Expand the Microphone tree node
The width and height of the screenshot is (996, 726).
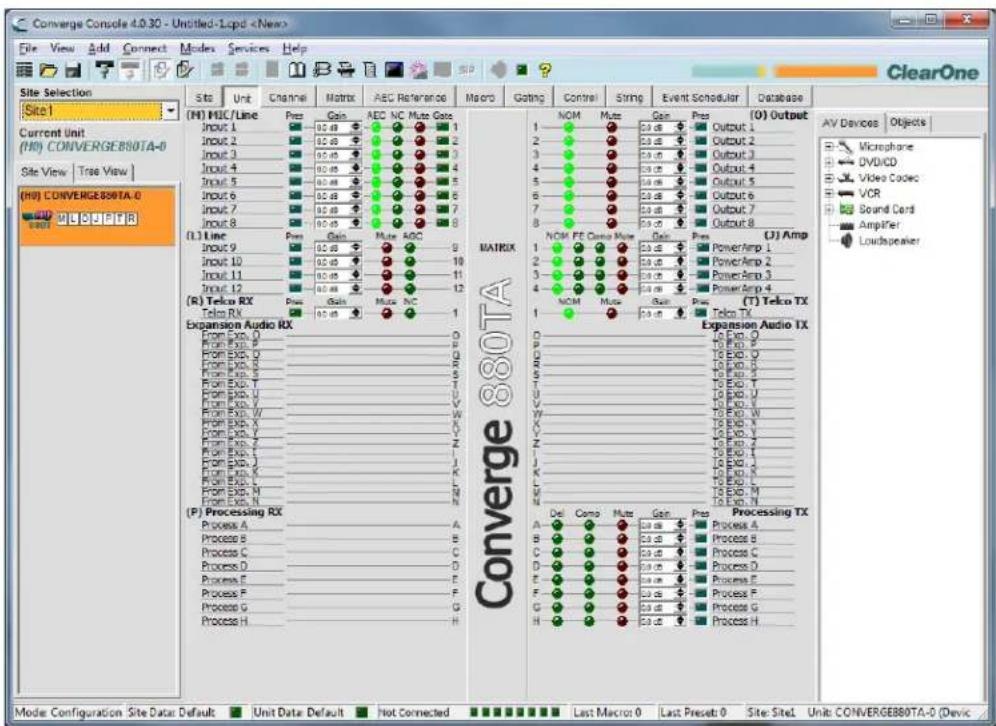pos(829,147)
